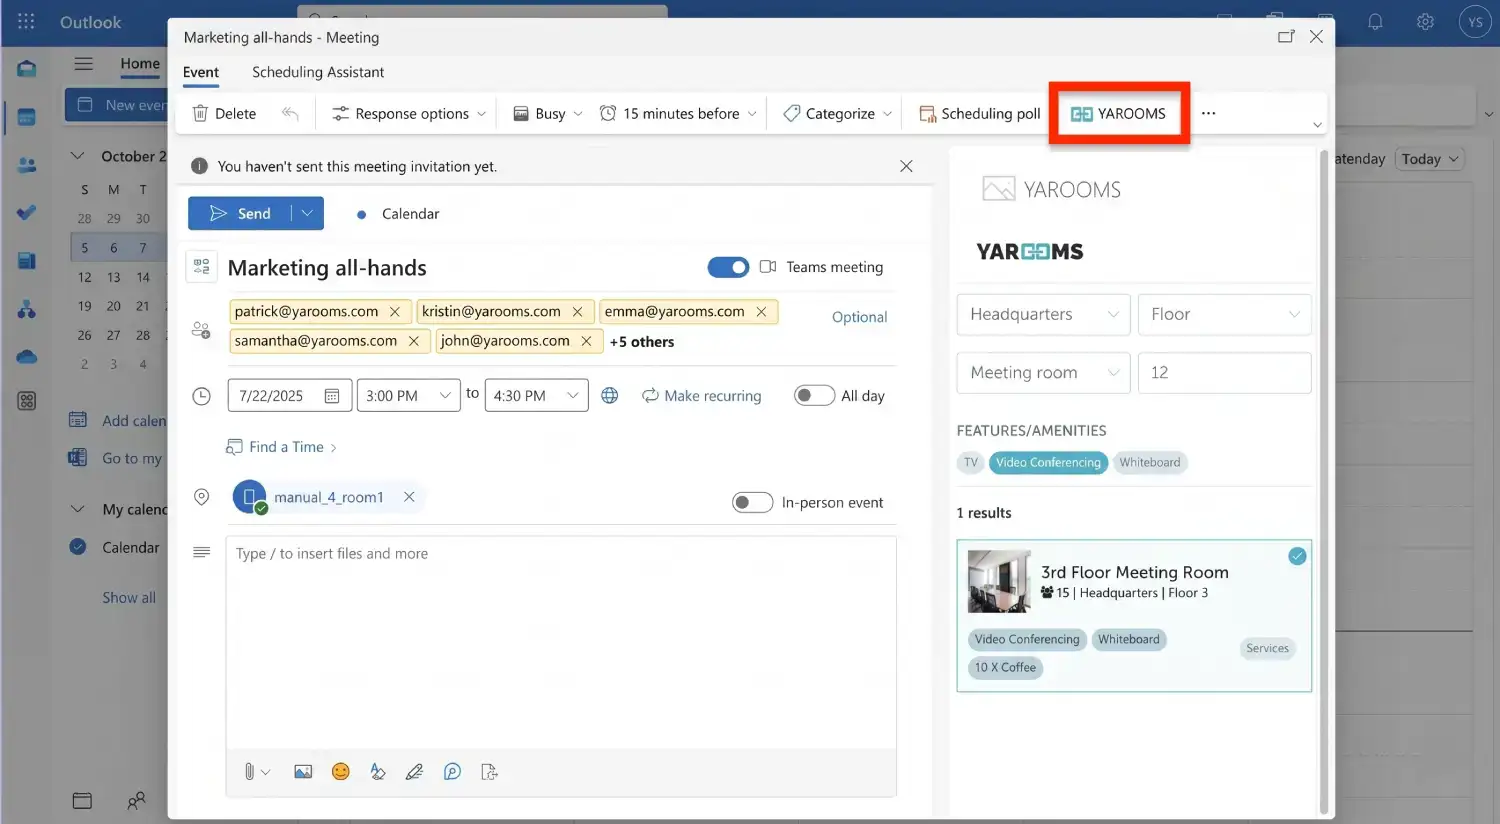
Task: Dismiss the unsent invitation notice
Action: point(906,166)
